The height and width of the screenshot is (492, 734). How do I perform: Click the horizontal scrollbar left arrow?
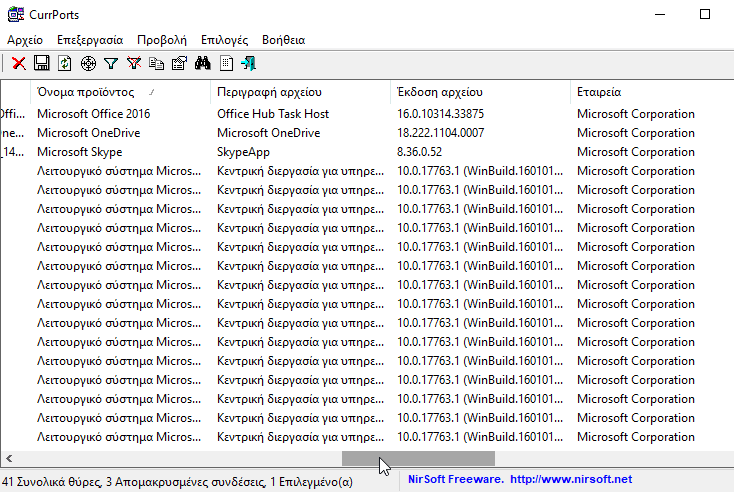click(x=8, y=458)
